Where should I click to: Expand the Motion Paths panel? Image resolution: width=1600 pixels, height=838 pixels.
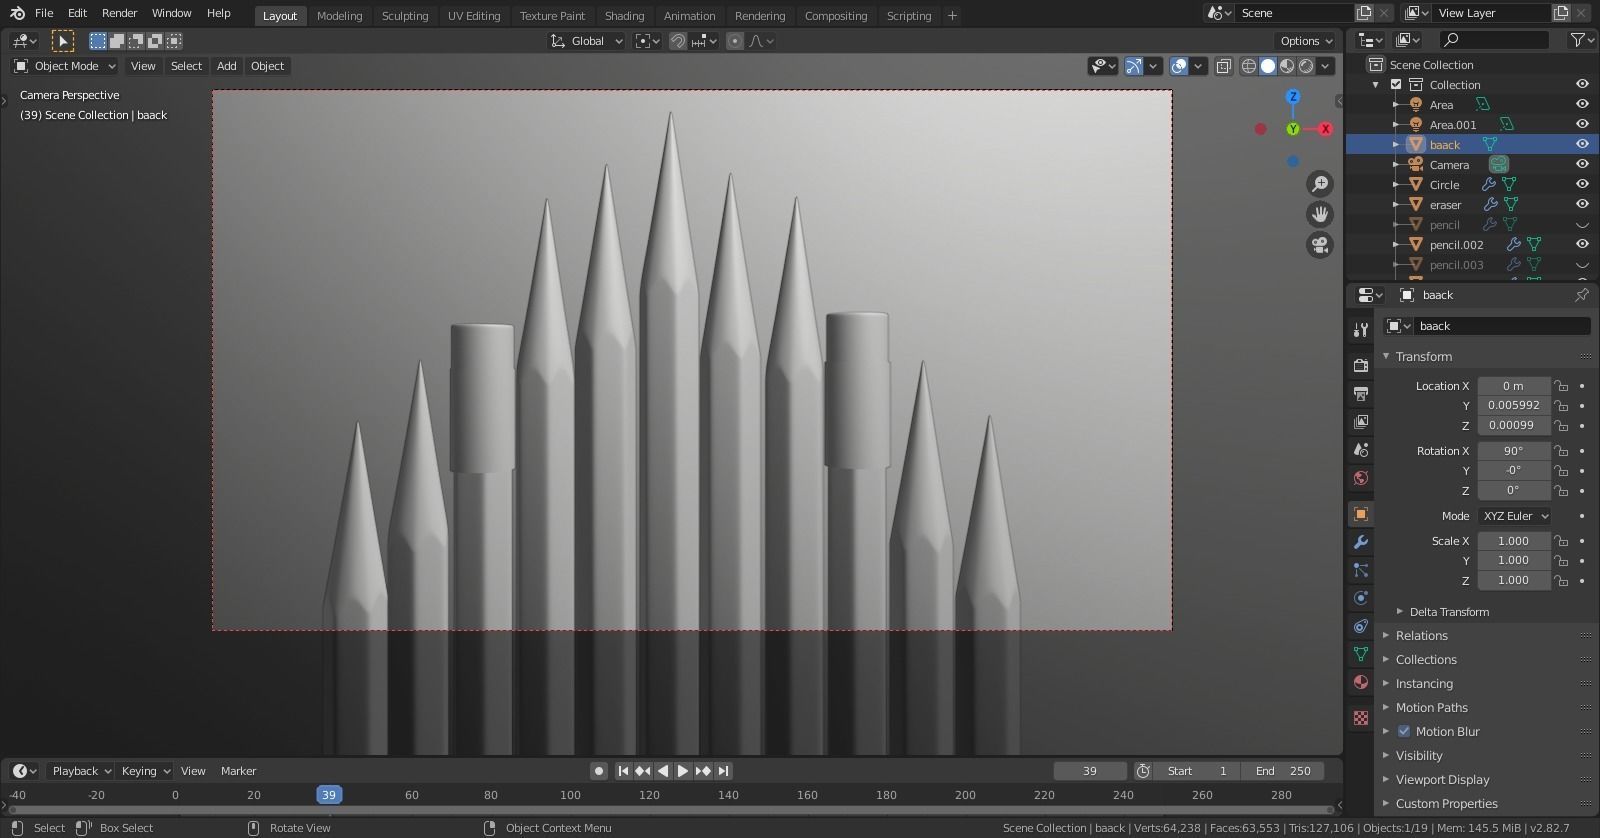pos(1431,708)
